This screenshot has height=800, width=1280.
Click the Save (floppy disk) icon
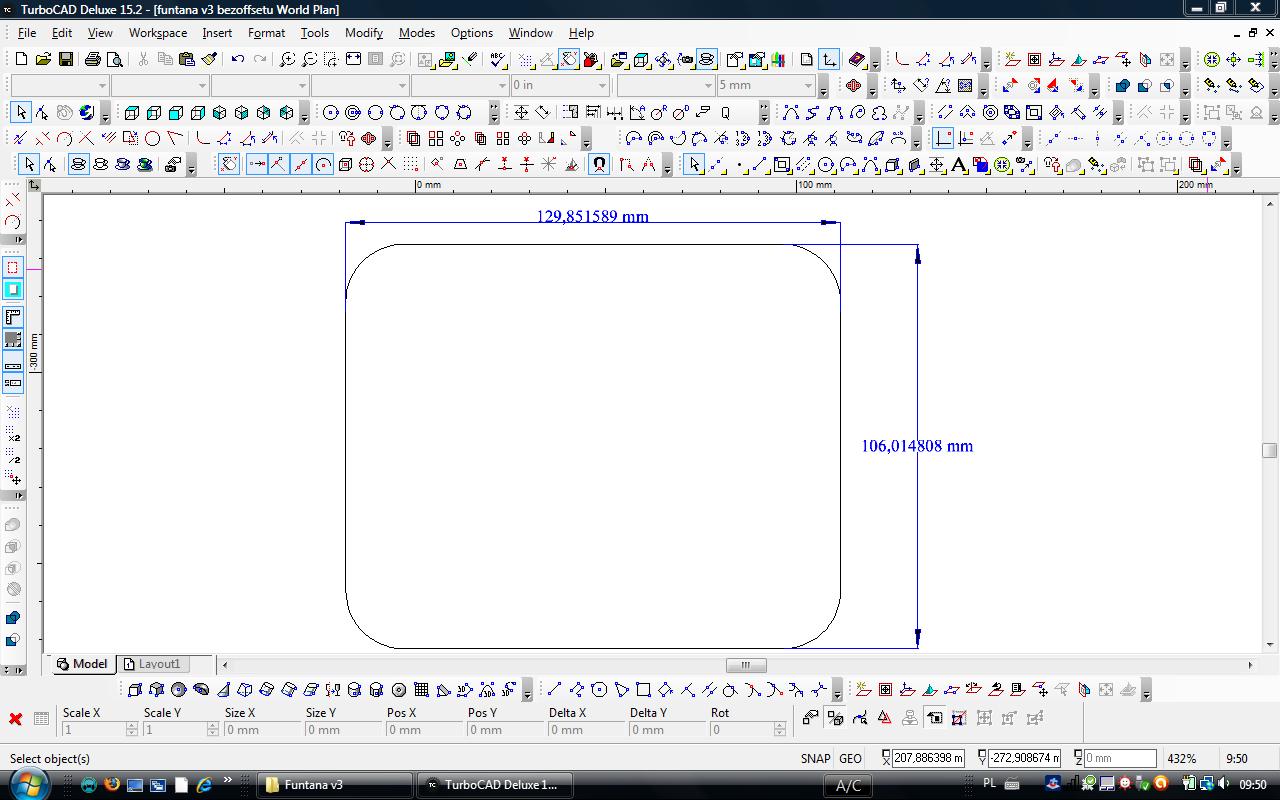coord(64,60)
